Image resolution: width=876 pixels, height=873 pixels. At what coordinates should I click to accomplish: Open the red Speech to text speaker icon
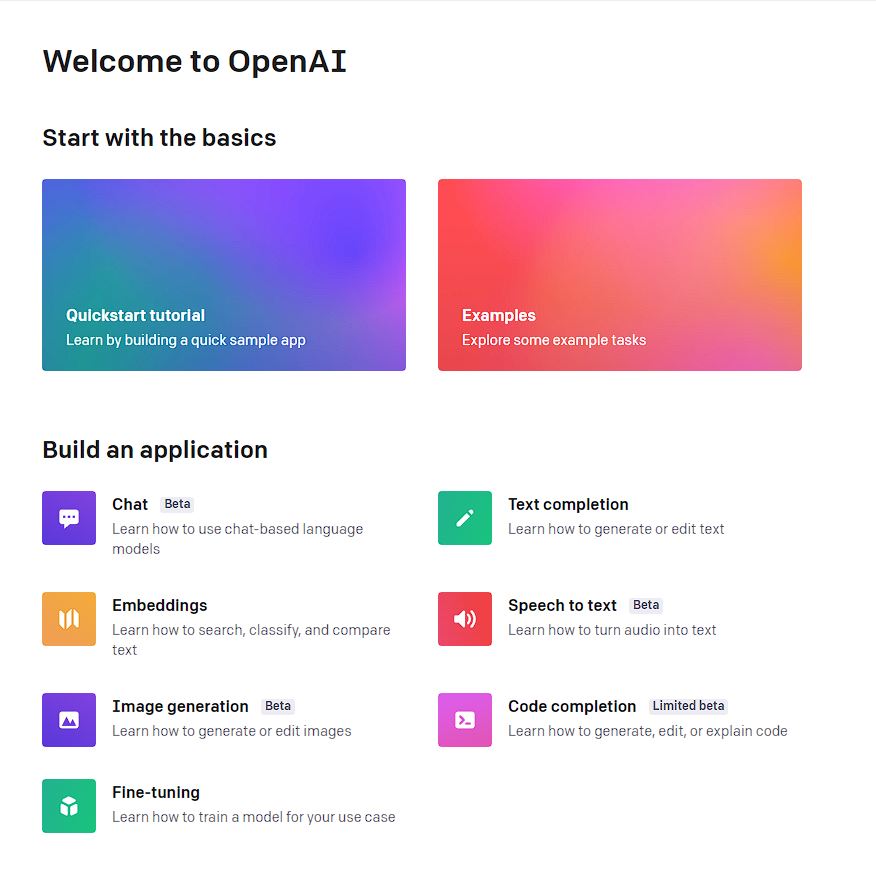click(465, 619)
